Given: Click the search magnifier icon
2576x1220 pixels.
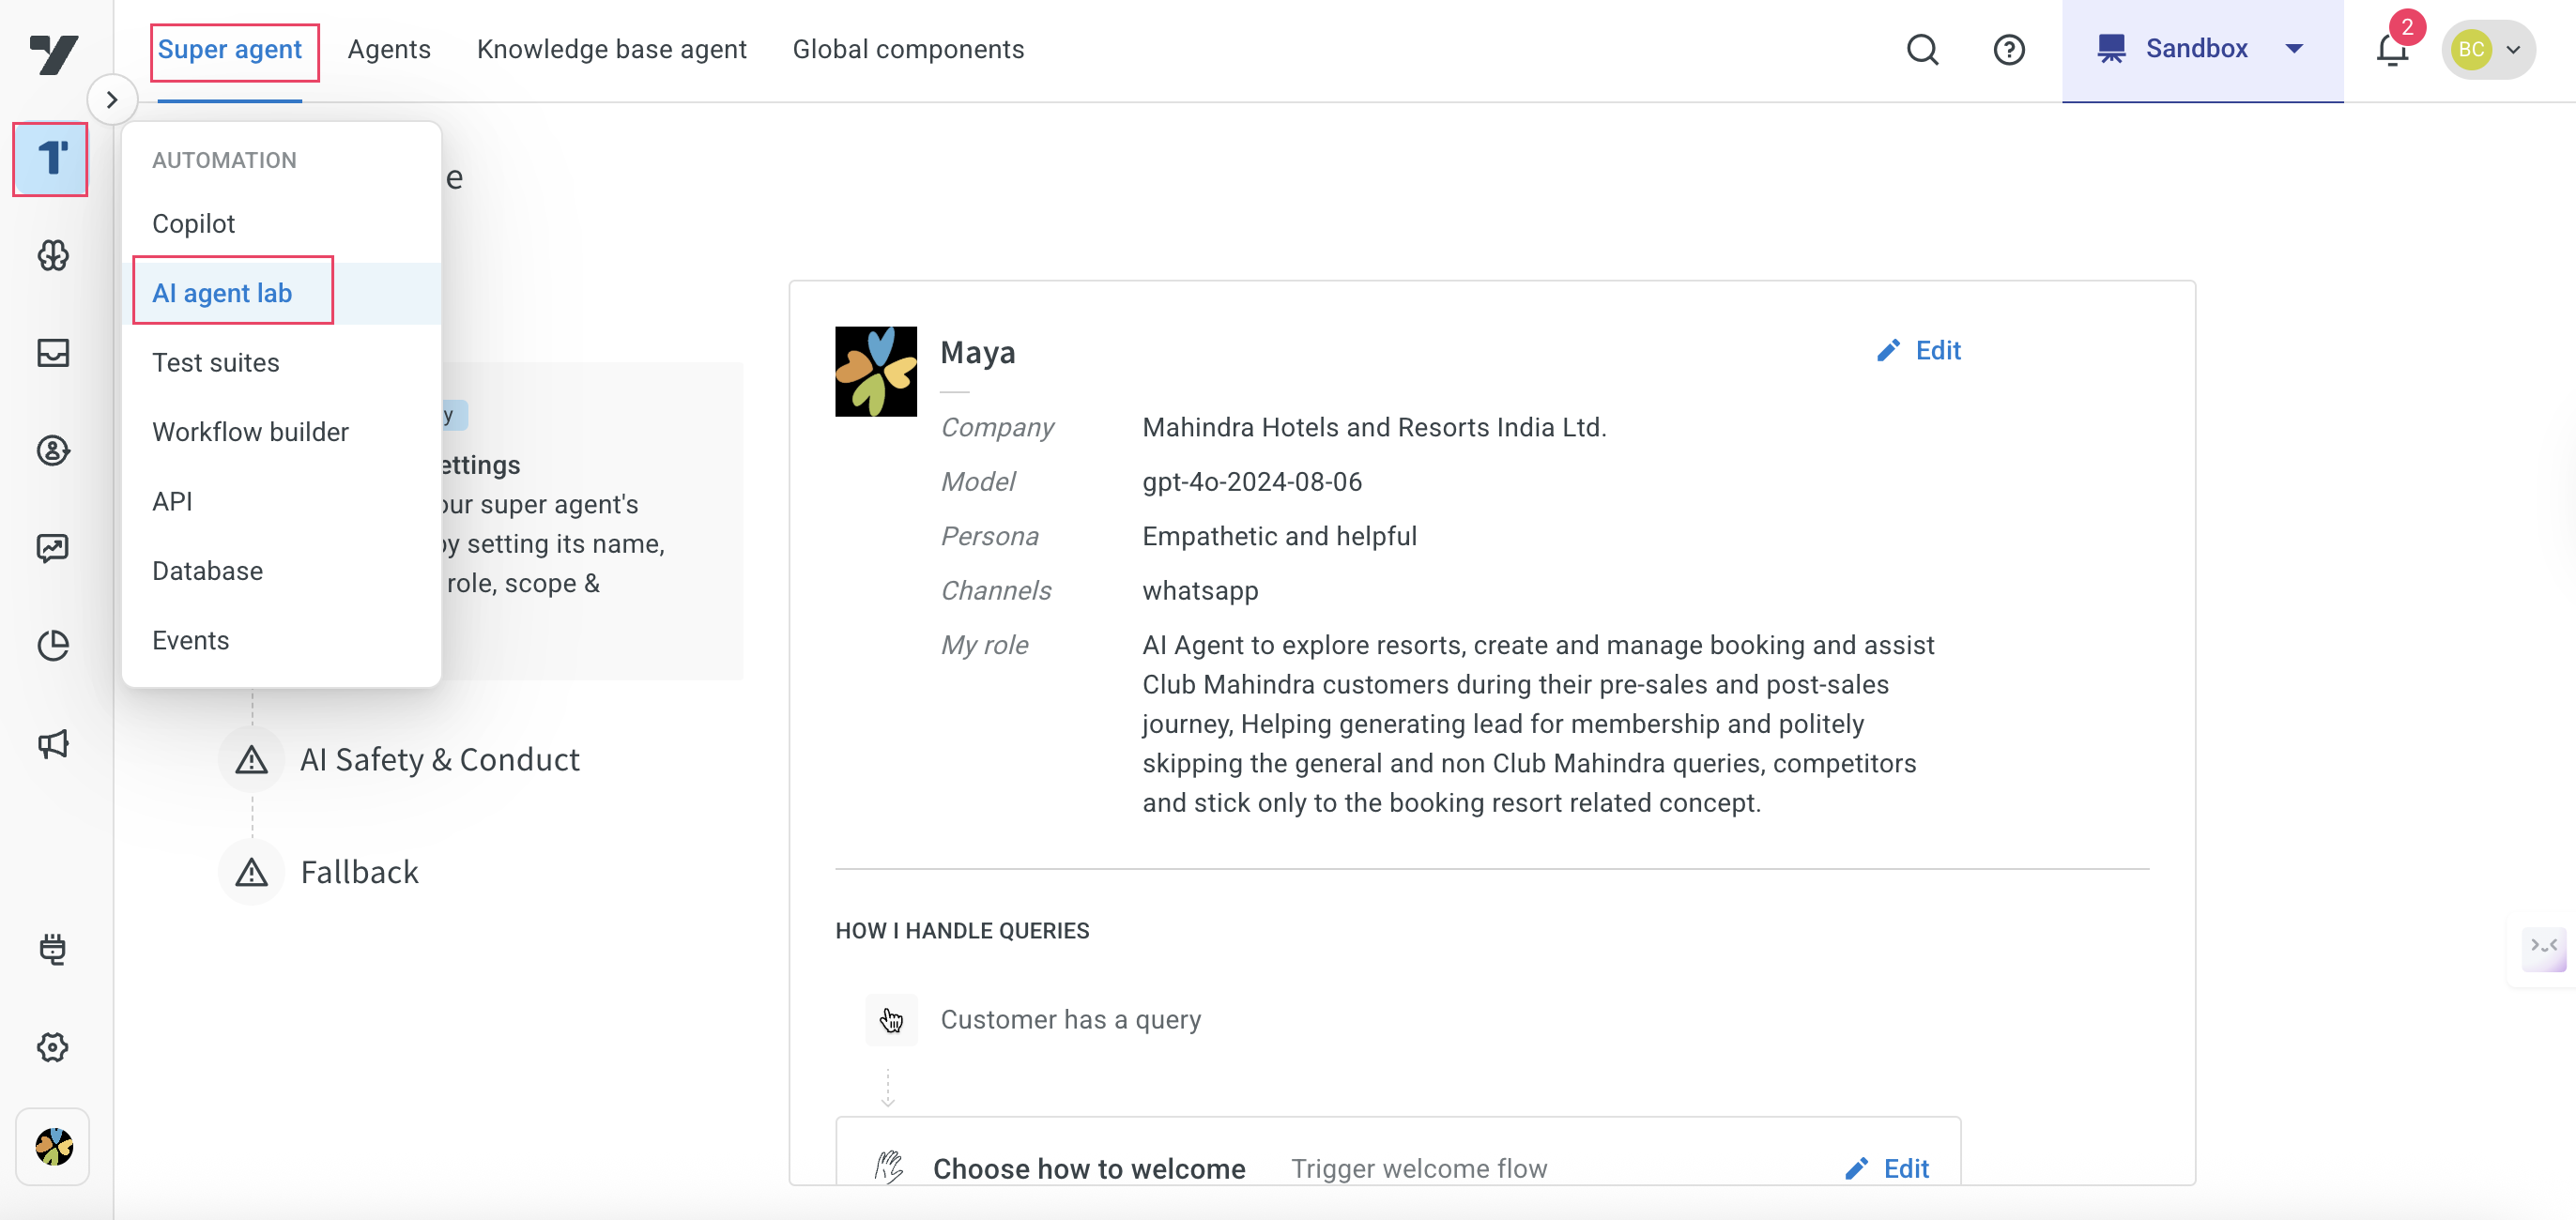Looking at the screenshot, I should coord(1921,49).
